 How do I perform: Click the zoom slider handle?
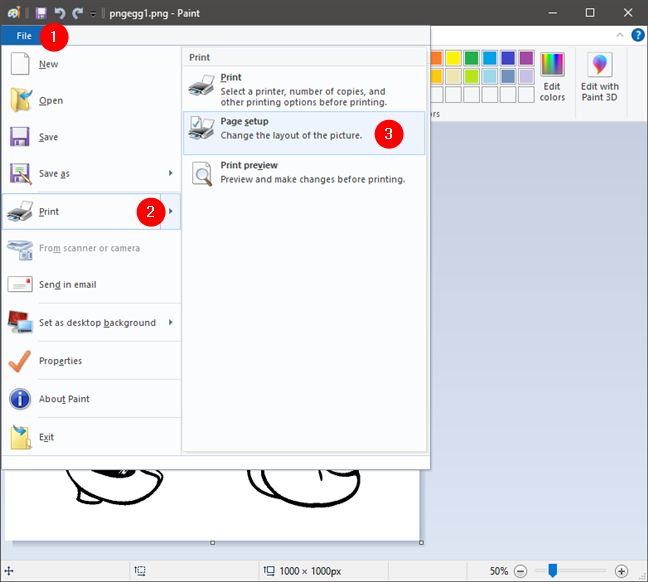click(552, 571)
